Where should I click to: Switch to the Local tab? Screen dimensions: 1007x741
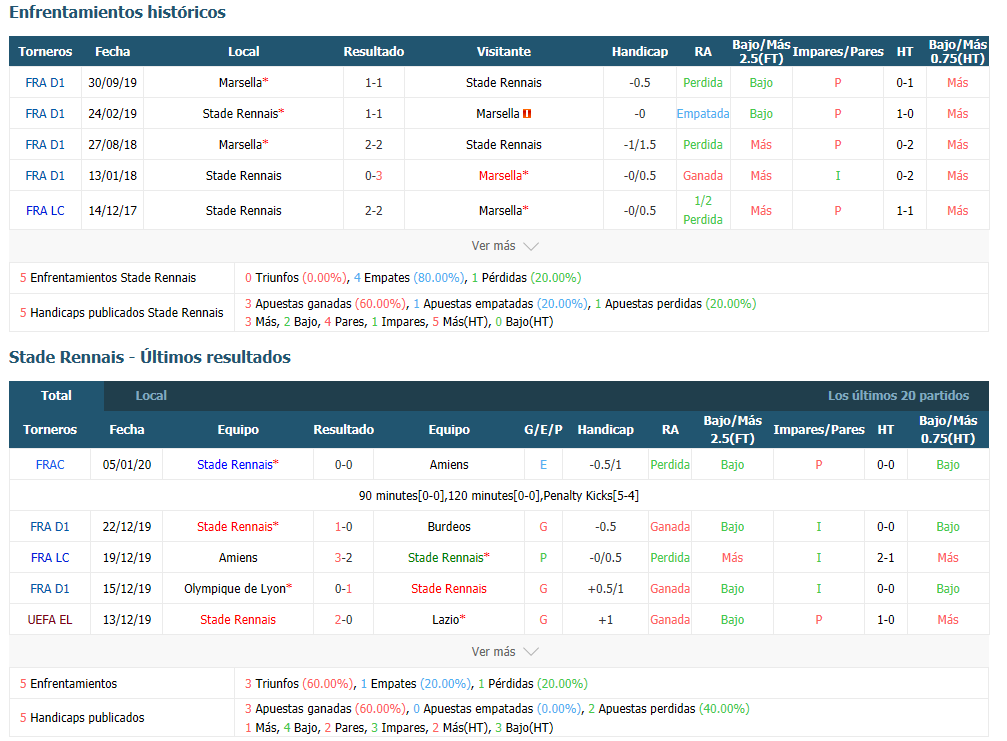click(x=151, y=396)
